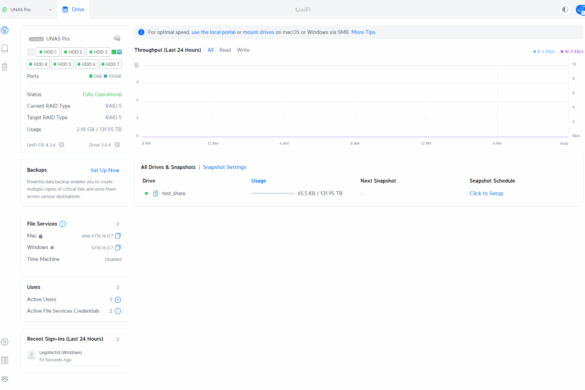Click the '2.18 GB / 131.95 TB' usage value
This screenshot has height=390, width=585.
99,130
